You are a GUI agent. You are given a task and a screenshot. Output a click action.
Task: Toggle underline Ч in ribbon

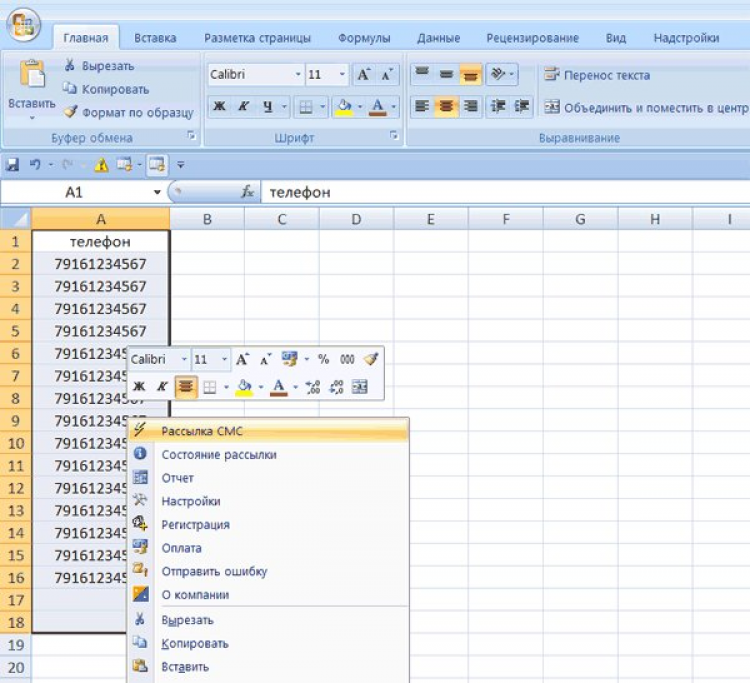tap(267, 107)
